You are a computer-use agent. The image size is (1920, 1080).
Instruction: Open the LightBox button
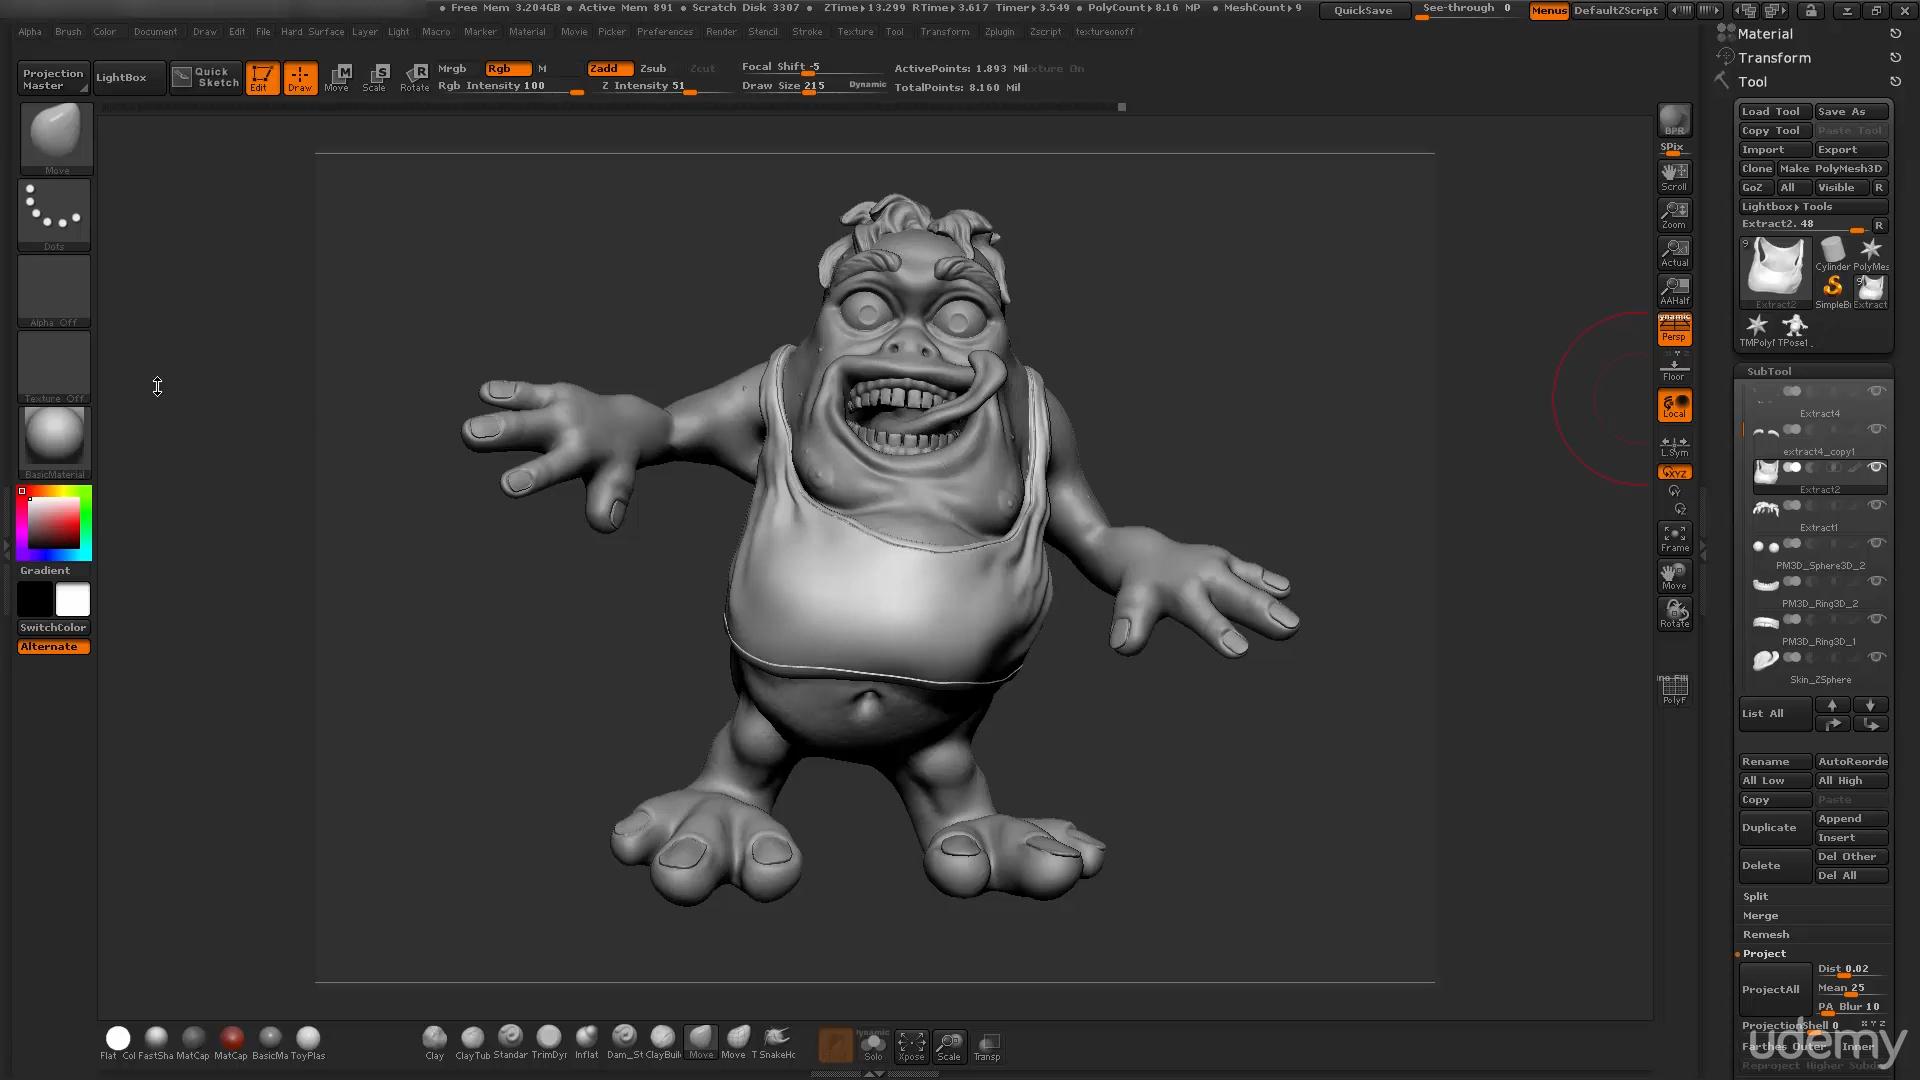tap(128, 78)
